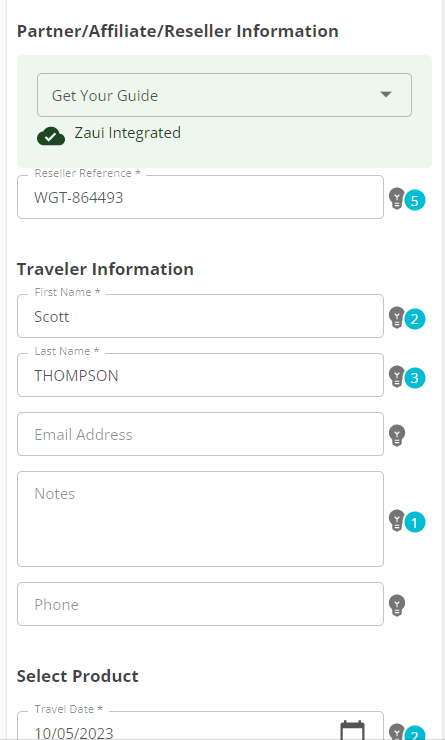Click into the First Name field
Screen dimensions: 445x740
(200, 316)
